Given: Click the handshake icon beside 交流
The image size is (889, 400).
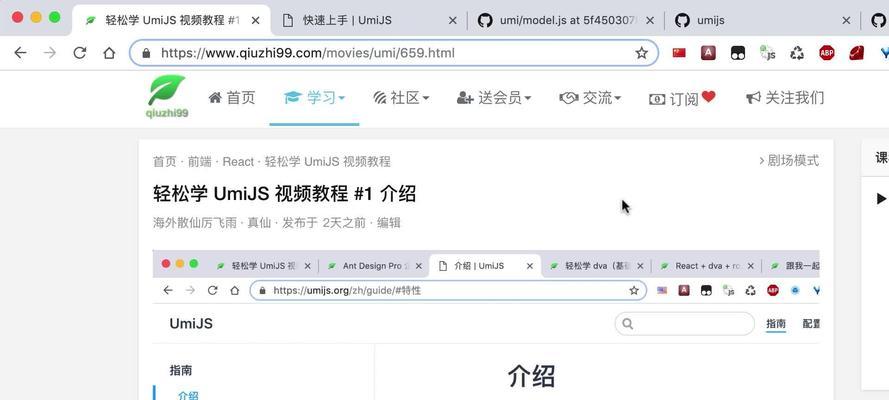Looking at the screenshot, I should (x=569, y=98).
